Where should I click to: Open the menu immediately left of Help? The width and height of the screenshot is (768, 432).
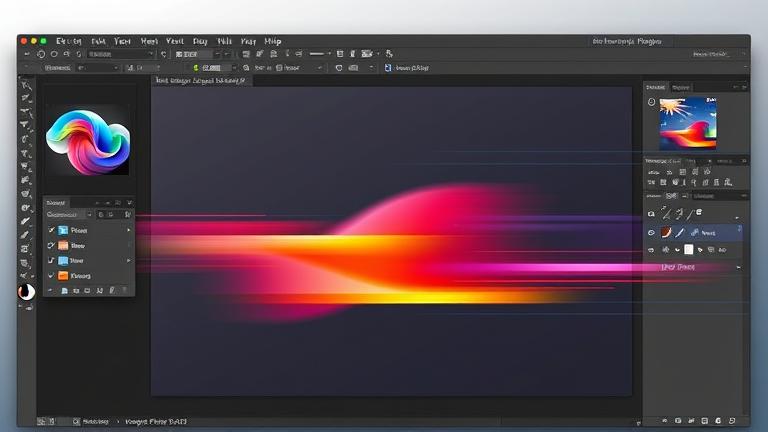pyautogui.click(x=248, y=41)
